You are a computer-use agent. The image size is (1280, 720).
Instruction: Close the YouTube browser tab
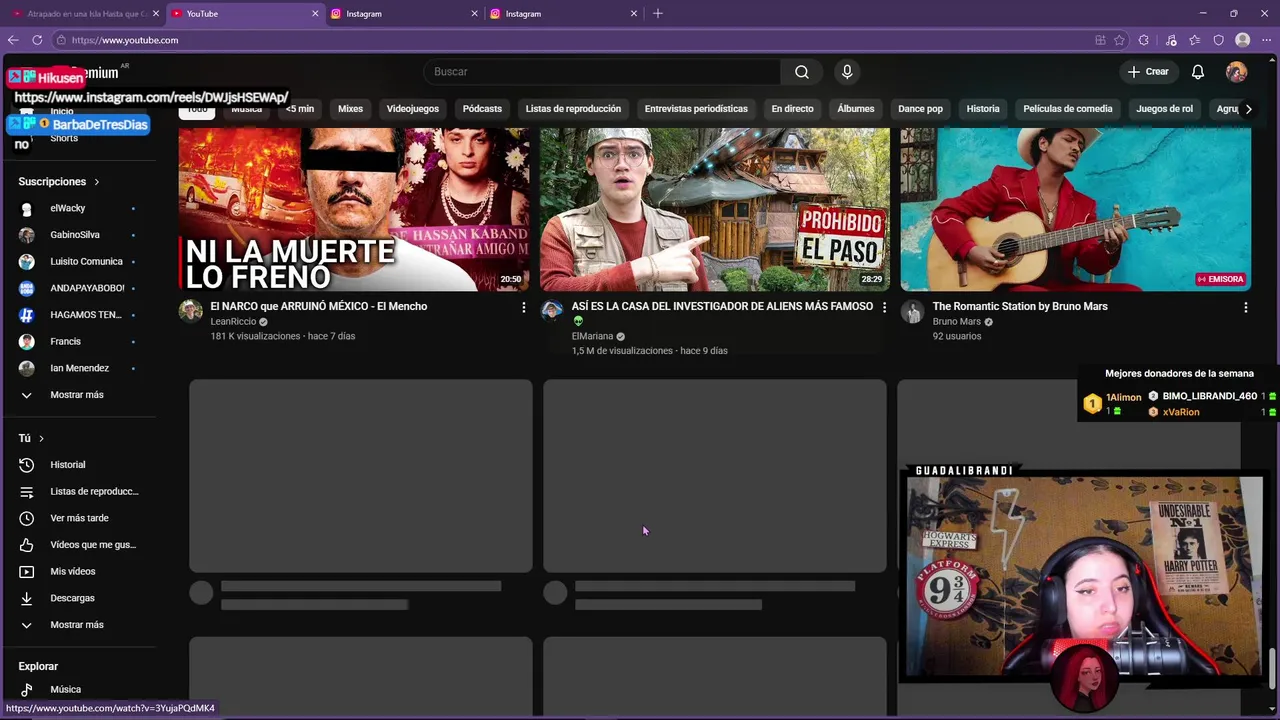[x=315, y=14]
